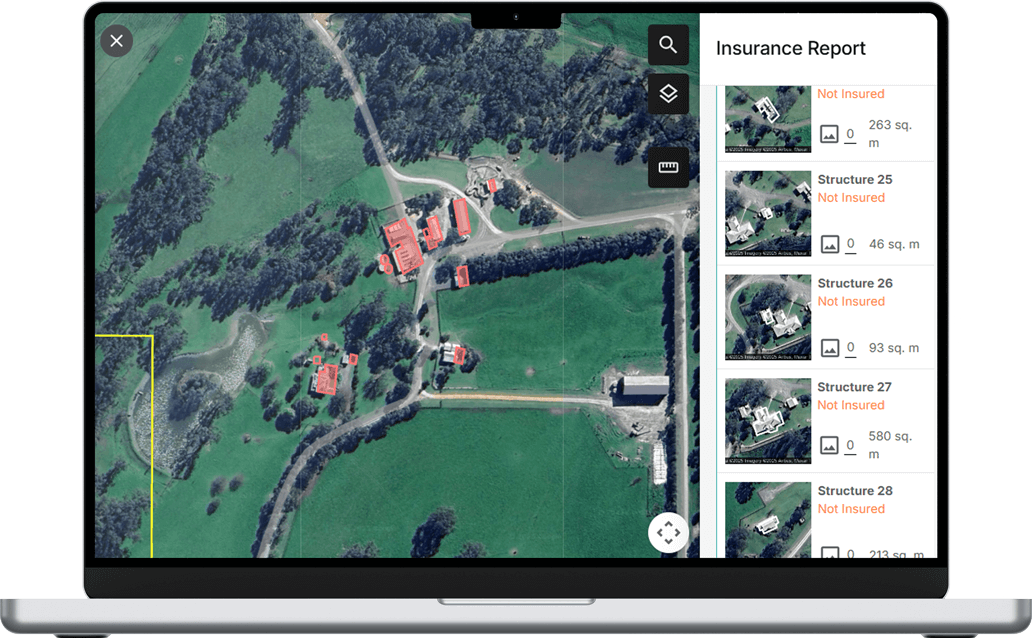
Task: Select the ruler measurement tool
Action: (x=668, y=168)
